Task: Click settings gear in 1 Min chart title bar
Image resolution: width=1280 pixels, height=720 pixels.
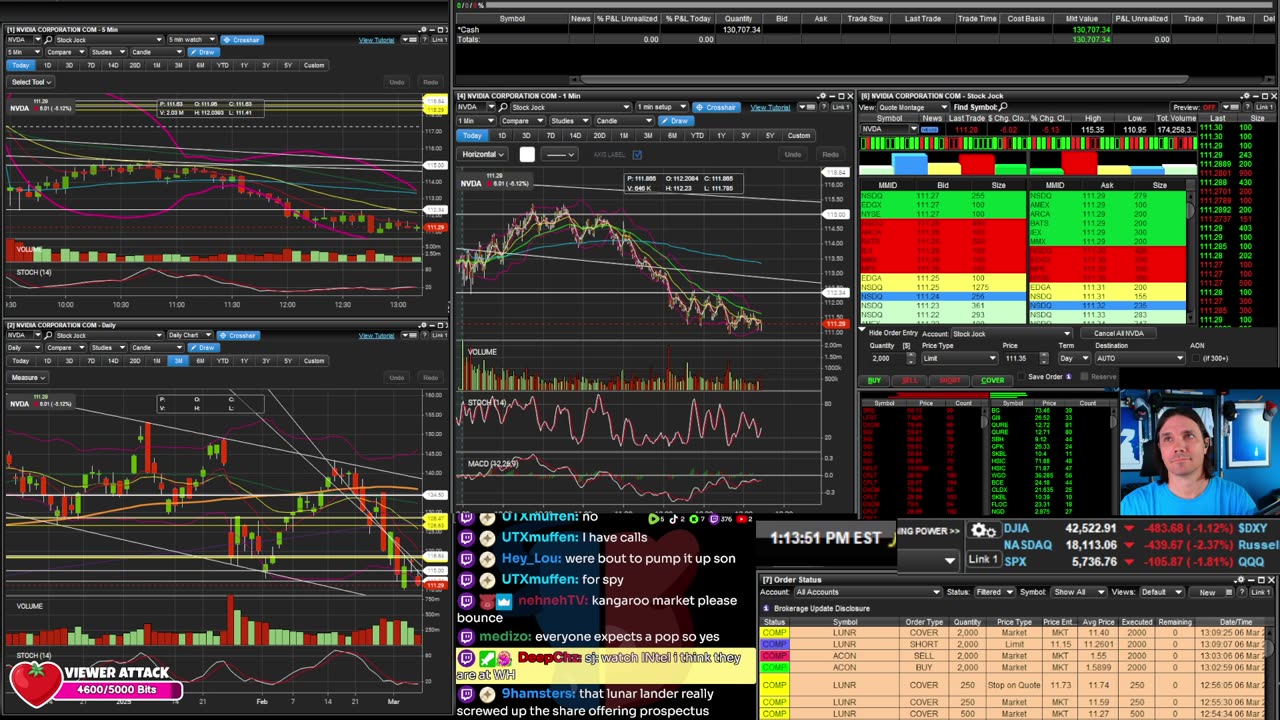Action: pyautogui.click(x=821, y=96)
